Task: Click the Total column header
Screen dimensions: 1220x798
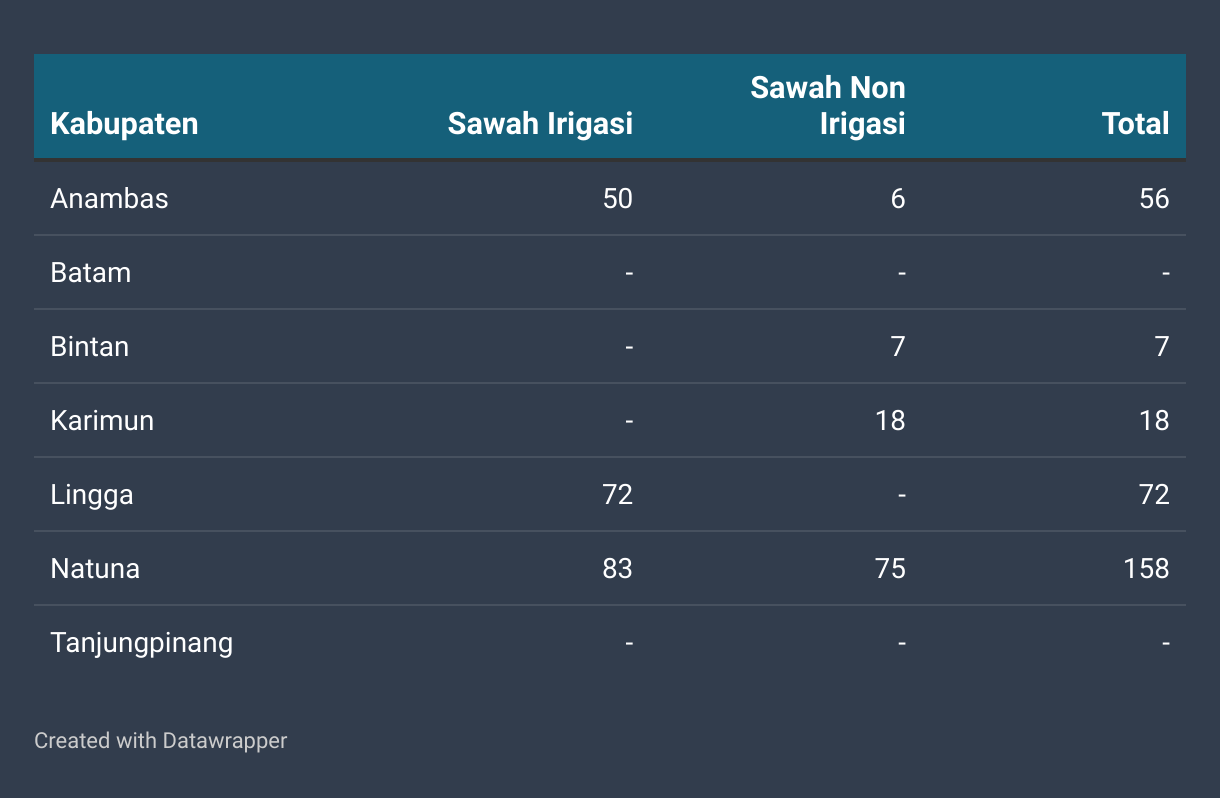Action: tap(1135, 124)
